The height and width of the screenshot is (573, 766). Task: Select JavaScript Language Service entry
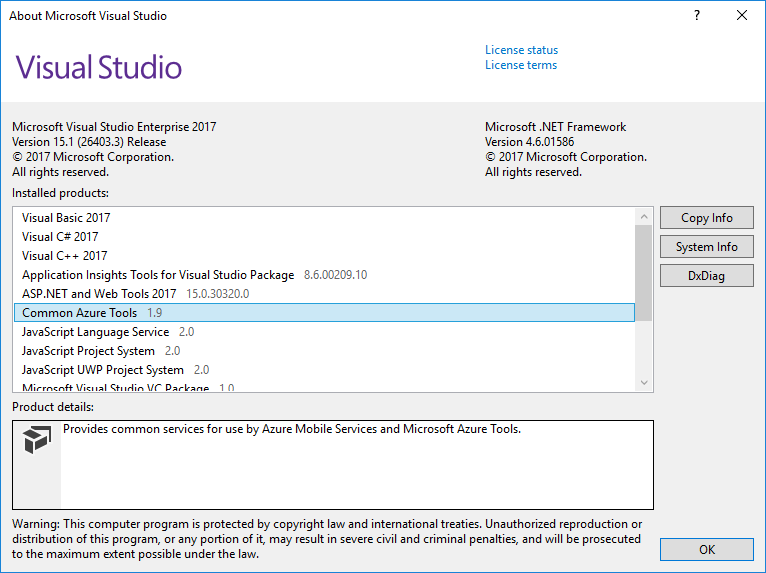[324, 332]
